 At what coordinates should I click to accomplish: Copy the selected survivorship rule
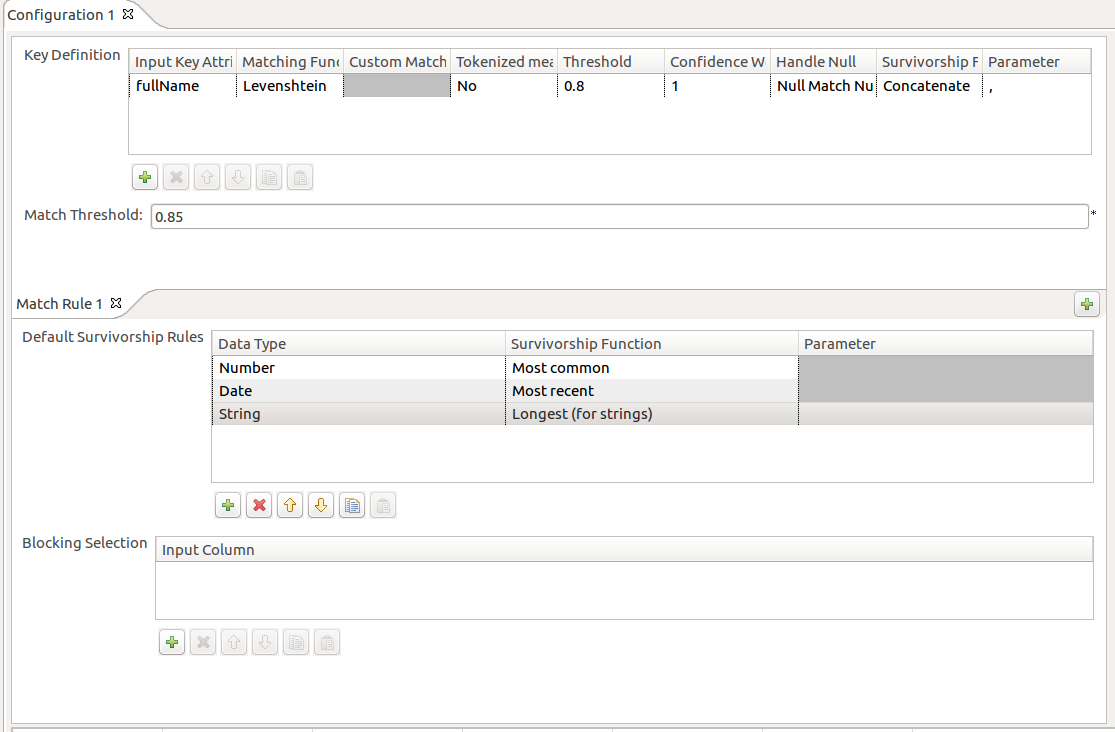coord(351,506)
